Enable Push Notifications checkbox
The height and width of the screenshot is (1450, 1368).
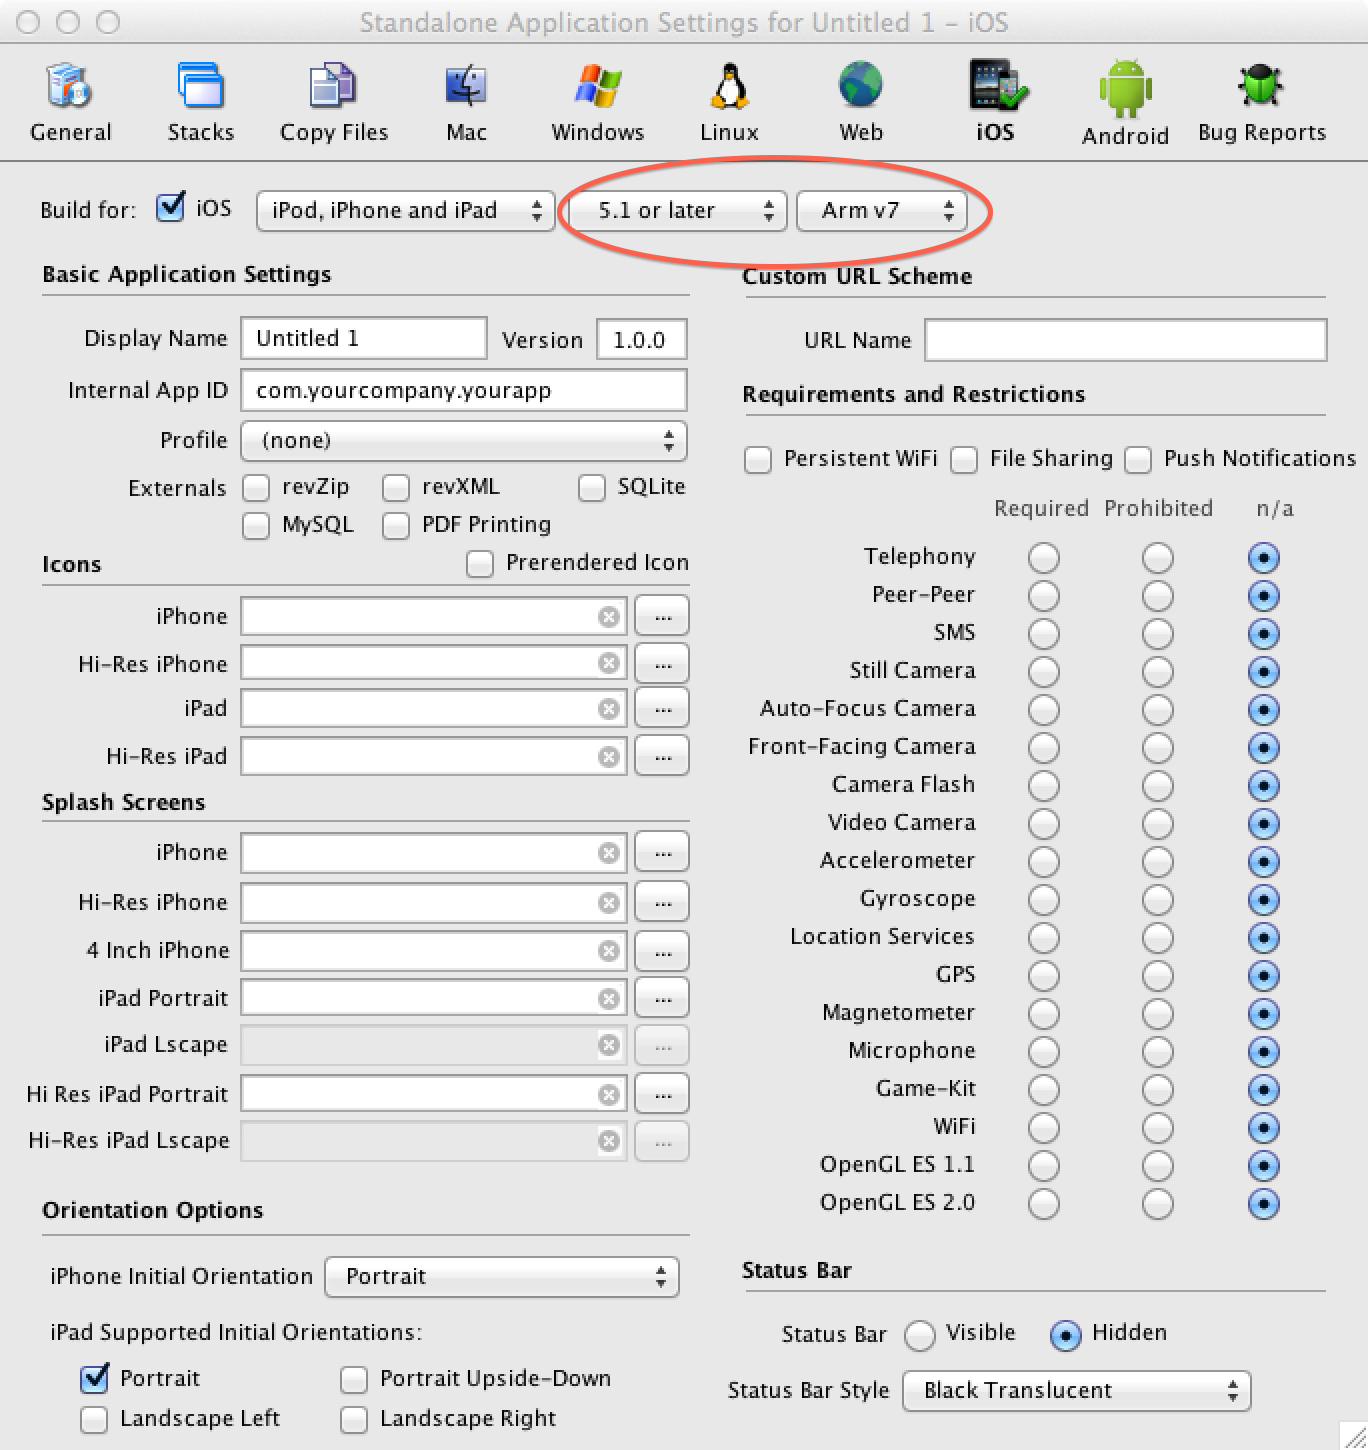(1138, 460)
